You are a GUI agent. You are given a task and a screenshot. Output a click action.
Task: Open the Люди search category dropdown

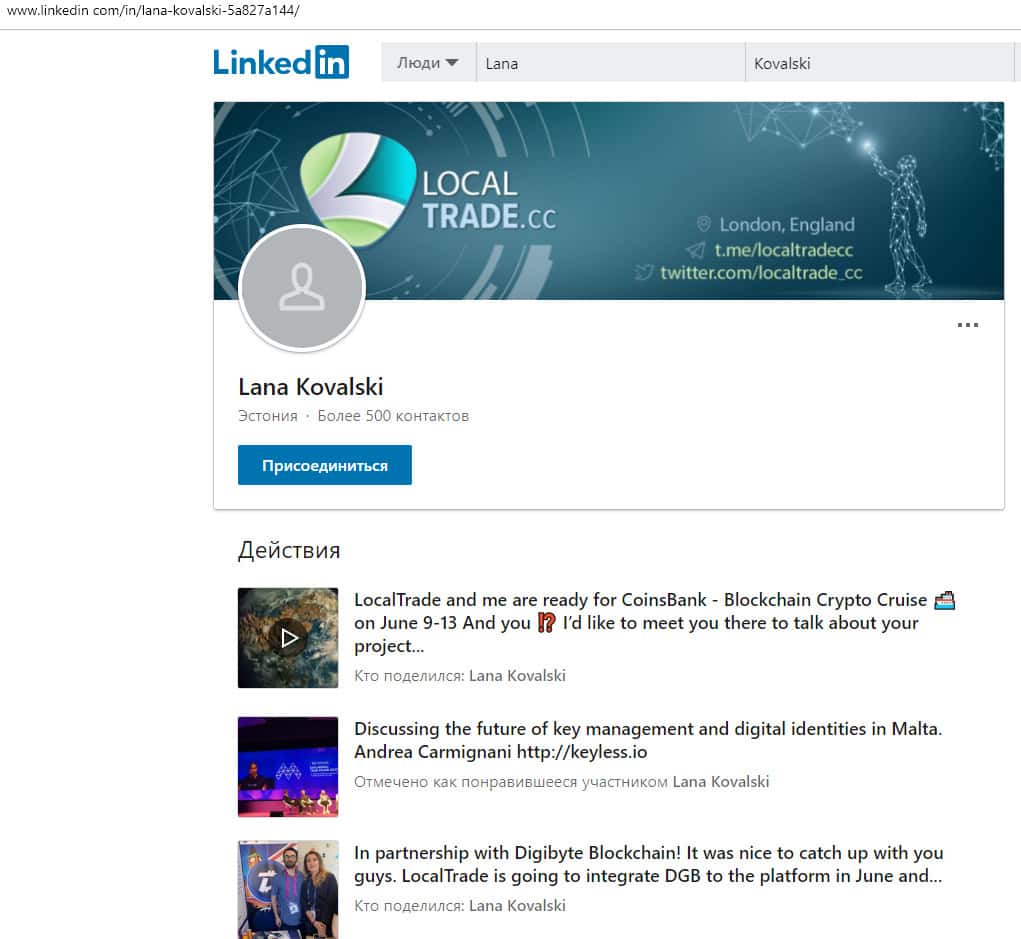(427, 62)
